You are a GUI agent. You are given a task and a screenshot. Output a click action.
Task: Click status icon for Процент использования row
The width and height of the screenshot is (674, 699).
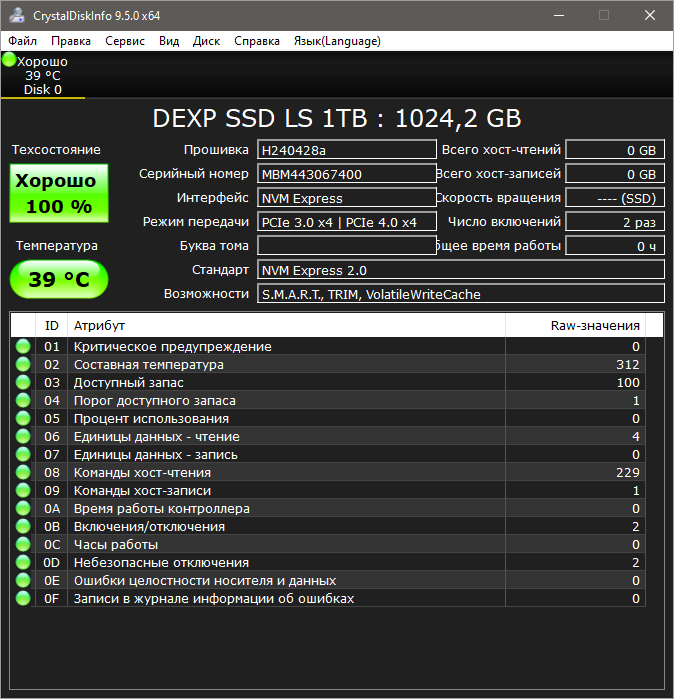(23, 419)
